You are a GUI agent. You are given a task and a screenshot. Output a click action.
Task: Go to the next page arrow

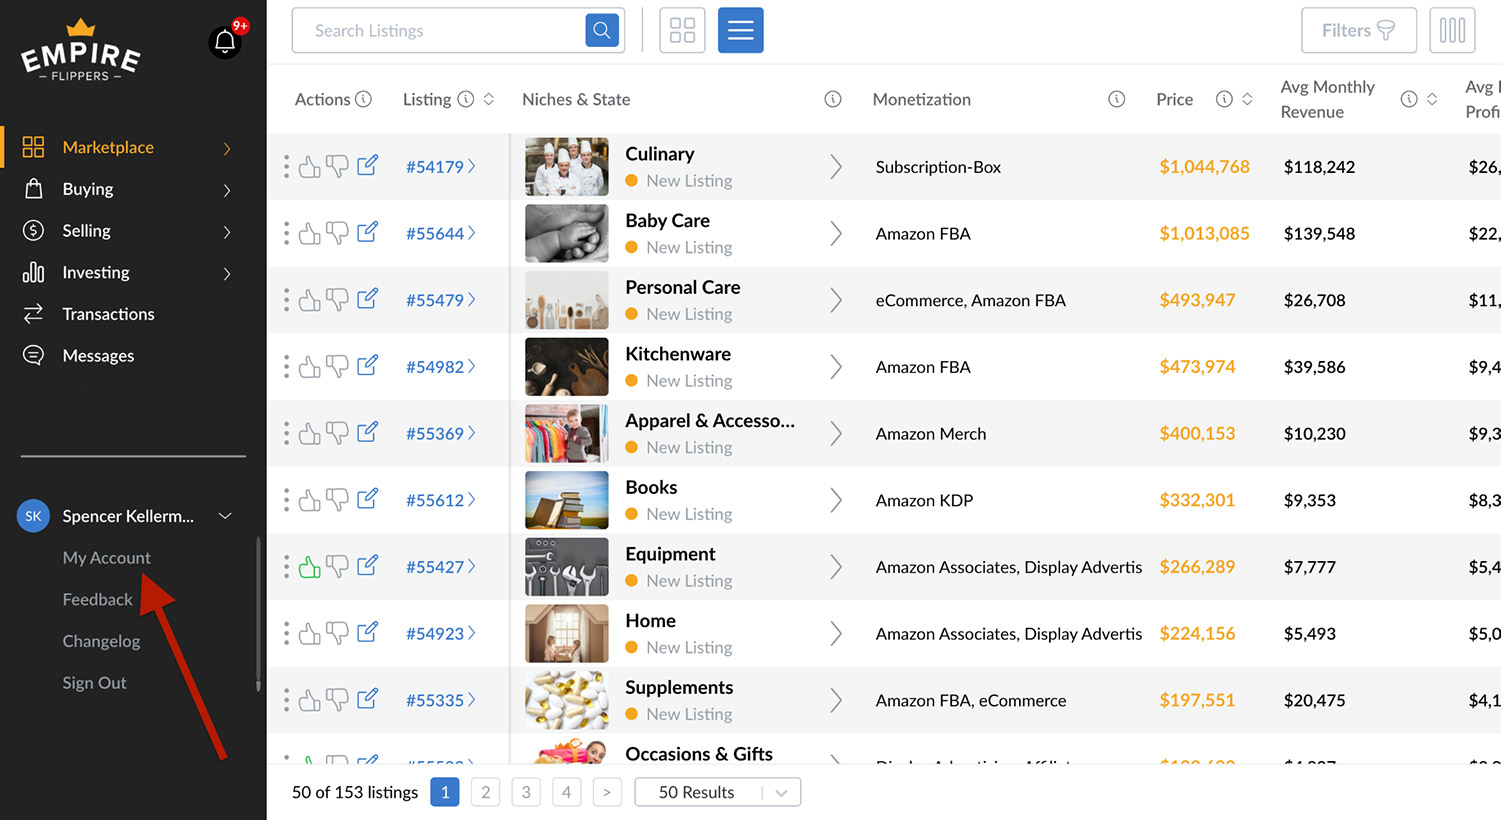pyautogui.click(x=607, y=792)
